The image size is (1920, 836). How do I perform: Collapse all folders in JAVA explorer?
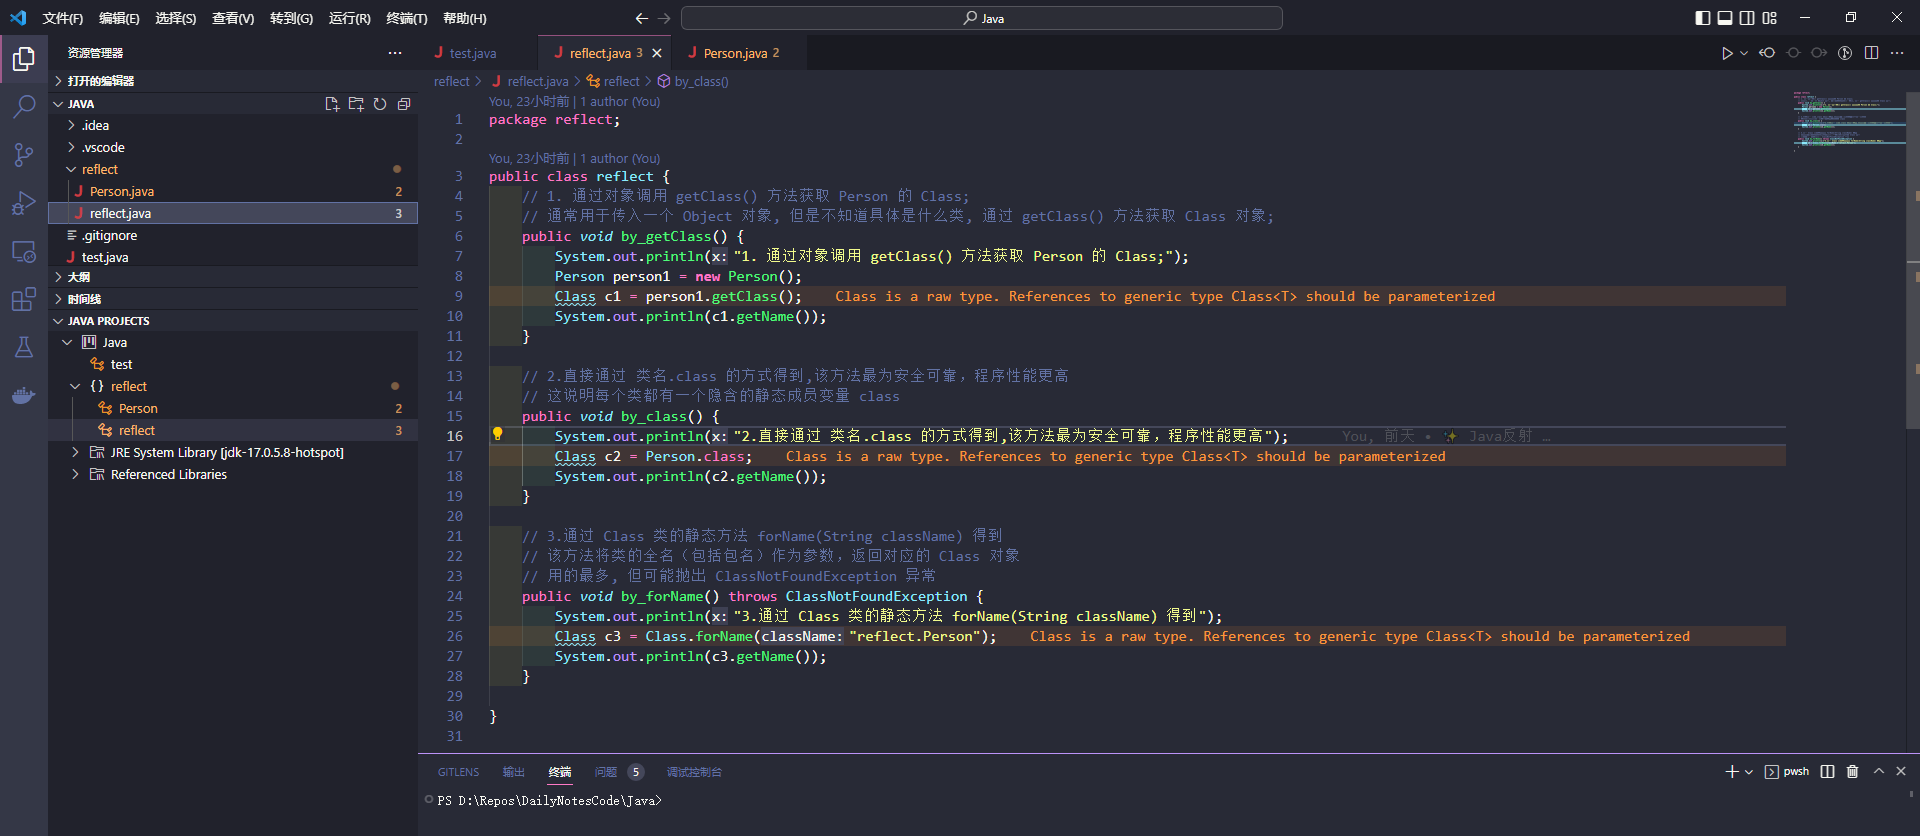click(x=404, y=104)
